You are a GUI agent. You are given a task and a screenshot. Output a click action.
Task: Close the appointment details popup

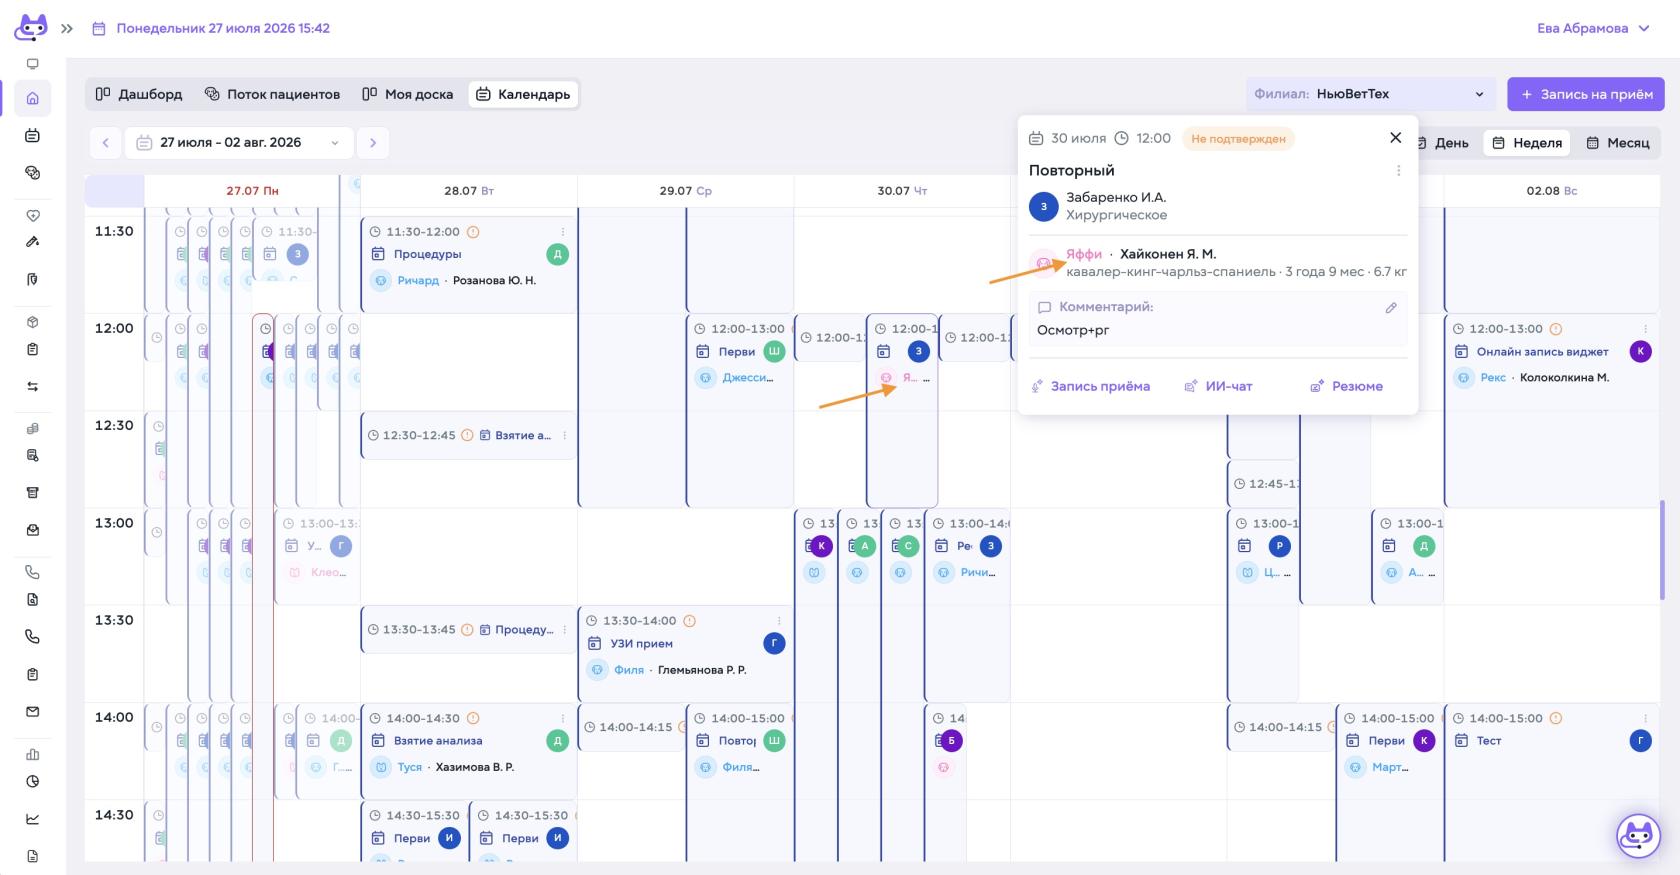point(1395,138)
